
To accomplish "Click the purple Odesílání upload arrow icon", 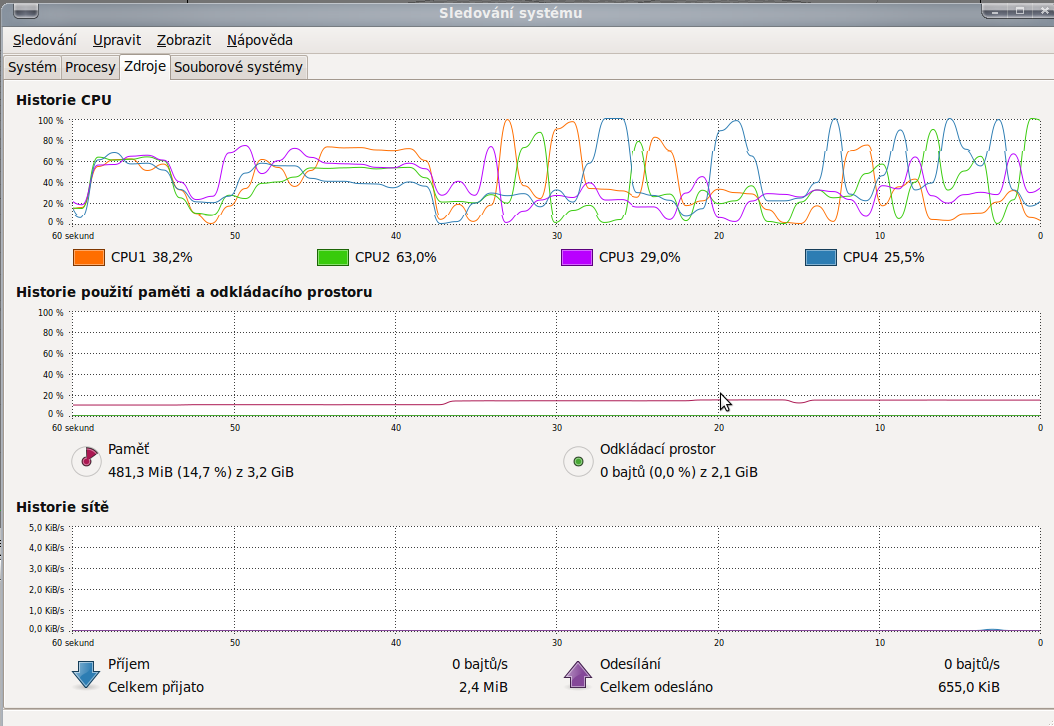I will point(578,675).
